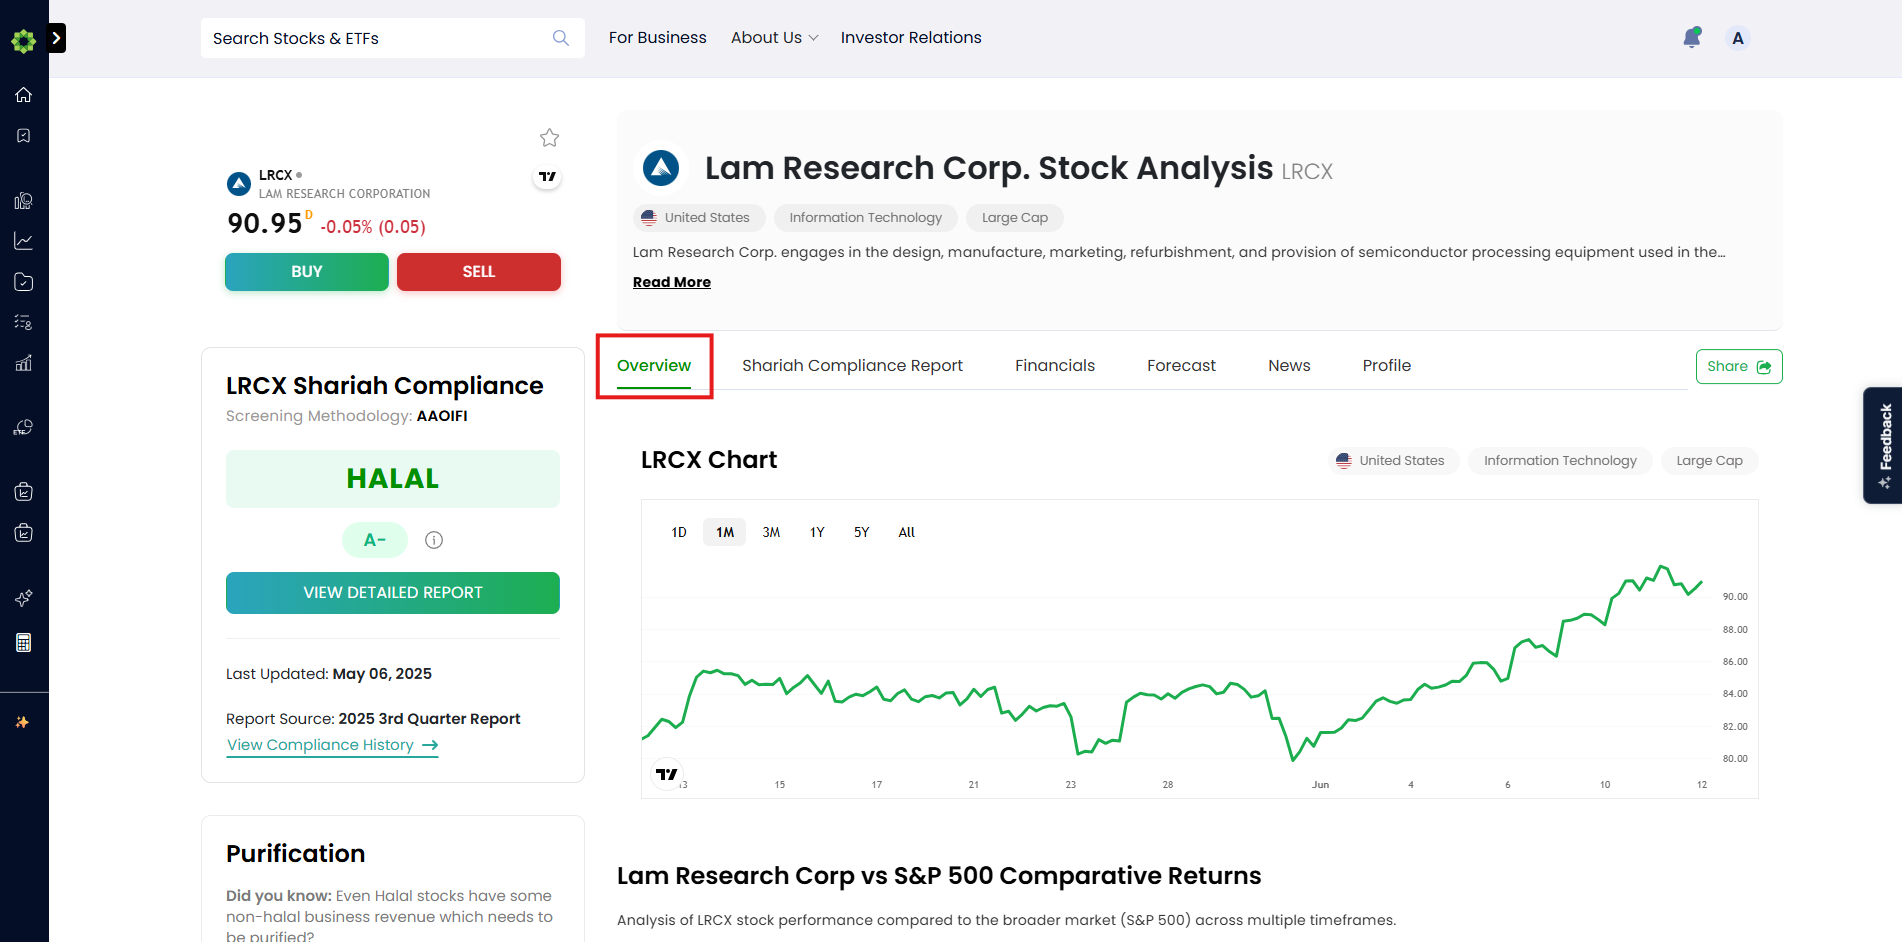Click the LRCX company logo in the price card
This screenshot has height=942, width=1902.
pos(239,184)
